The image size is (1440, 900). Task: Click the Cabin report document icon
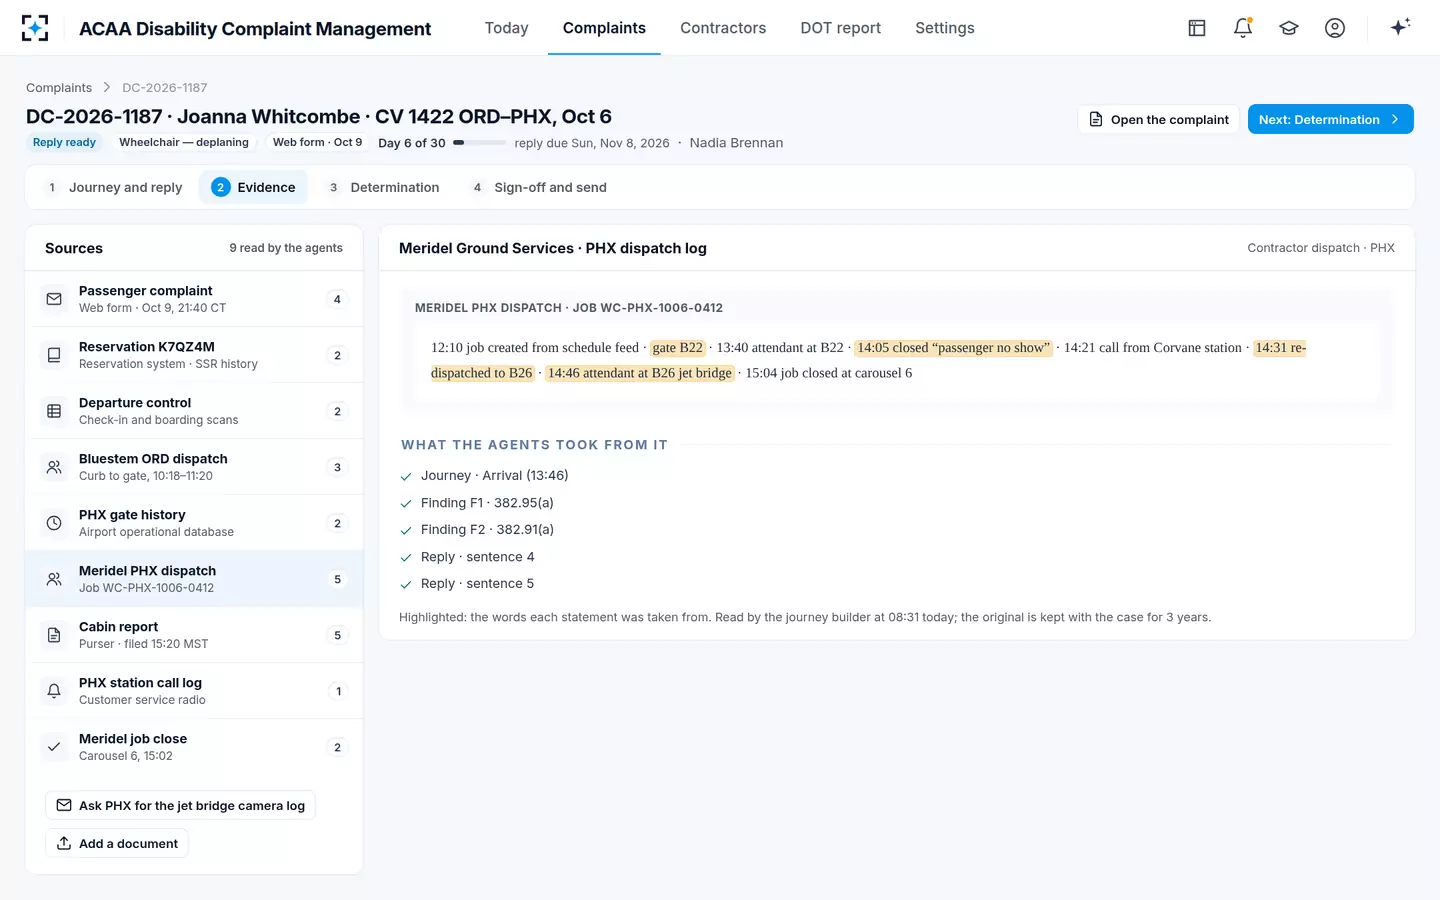[x=54, y=635]
